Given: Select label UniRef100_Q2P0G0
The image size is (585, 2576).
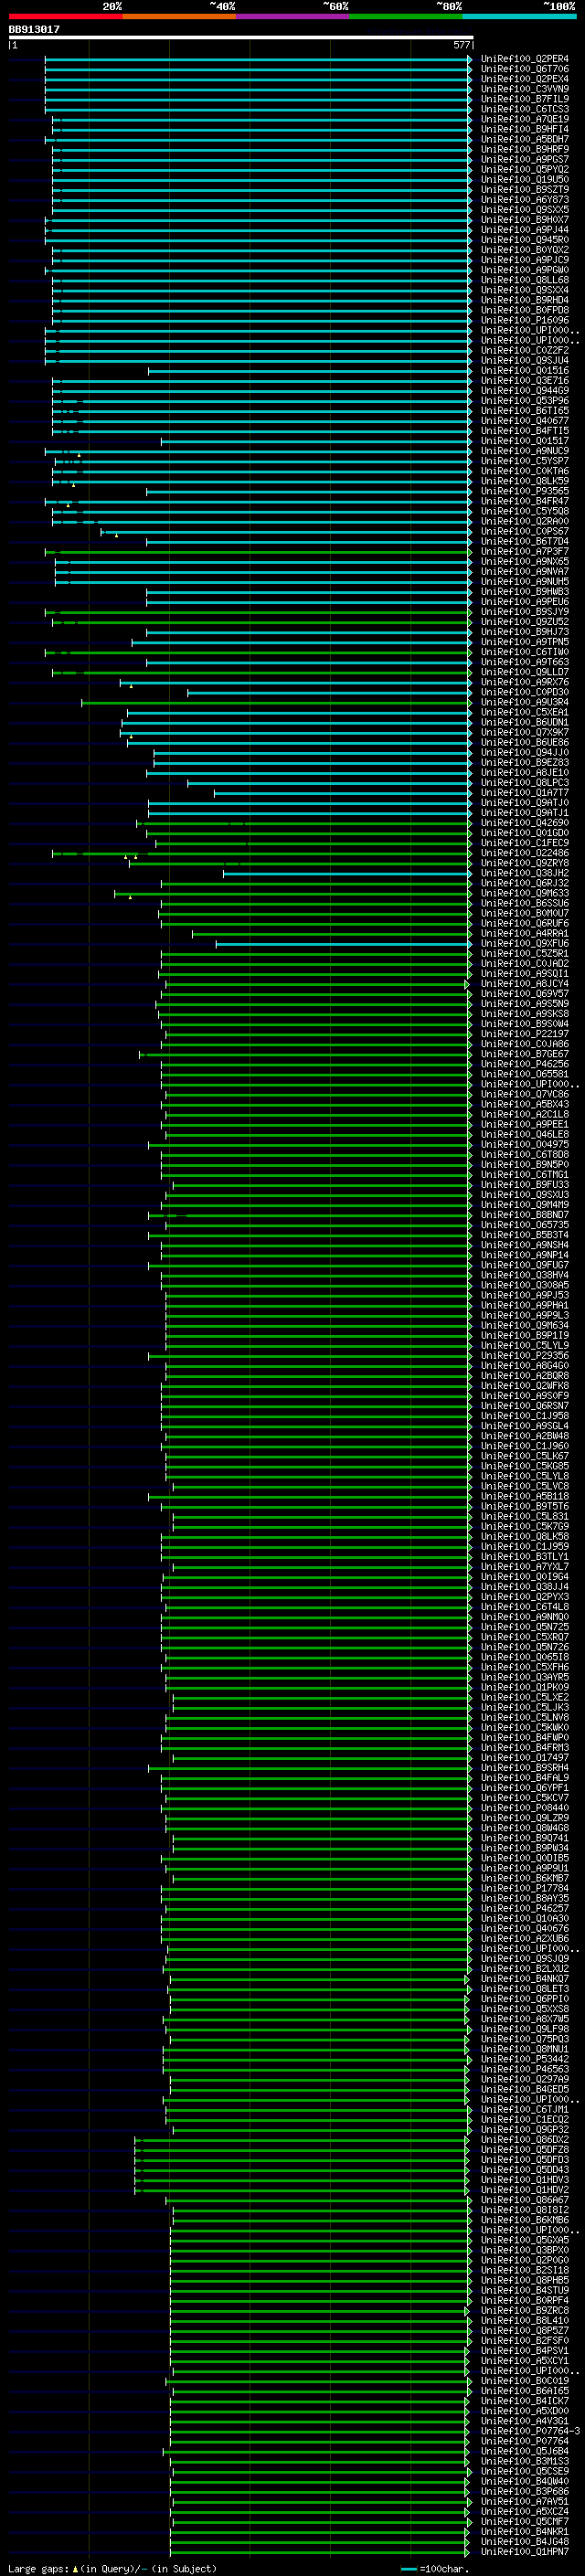Looking at the screenshot, I should click(x=524, y=2259).
